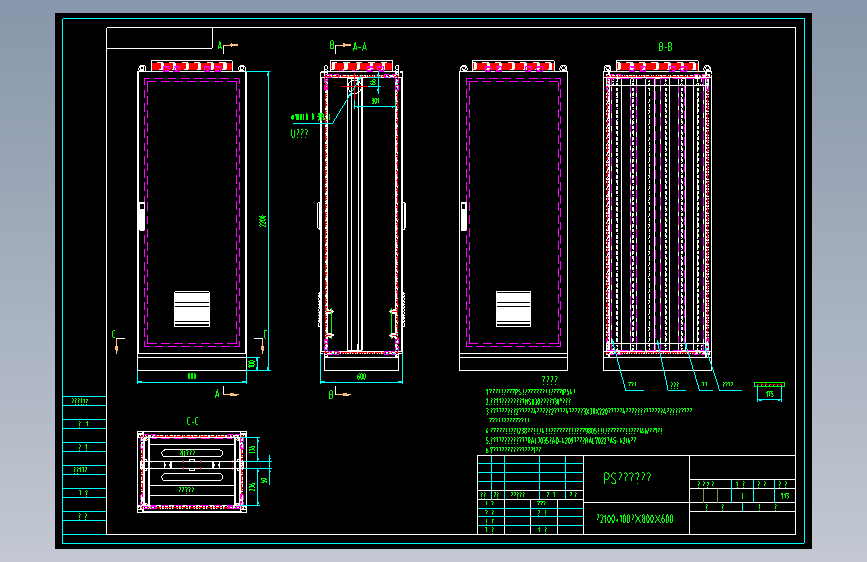867x562 pixels.
Task: Click the C-C plan view drawing
Action: [x=192, y=472]
